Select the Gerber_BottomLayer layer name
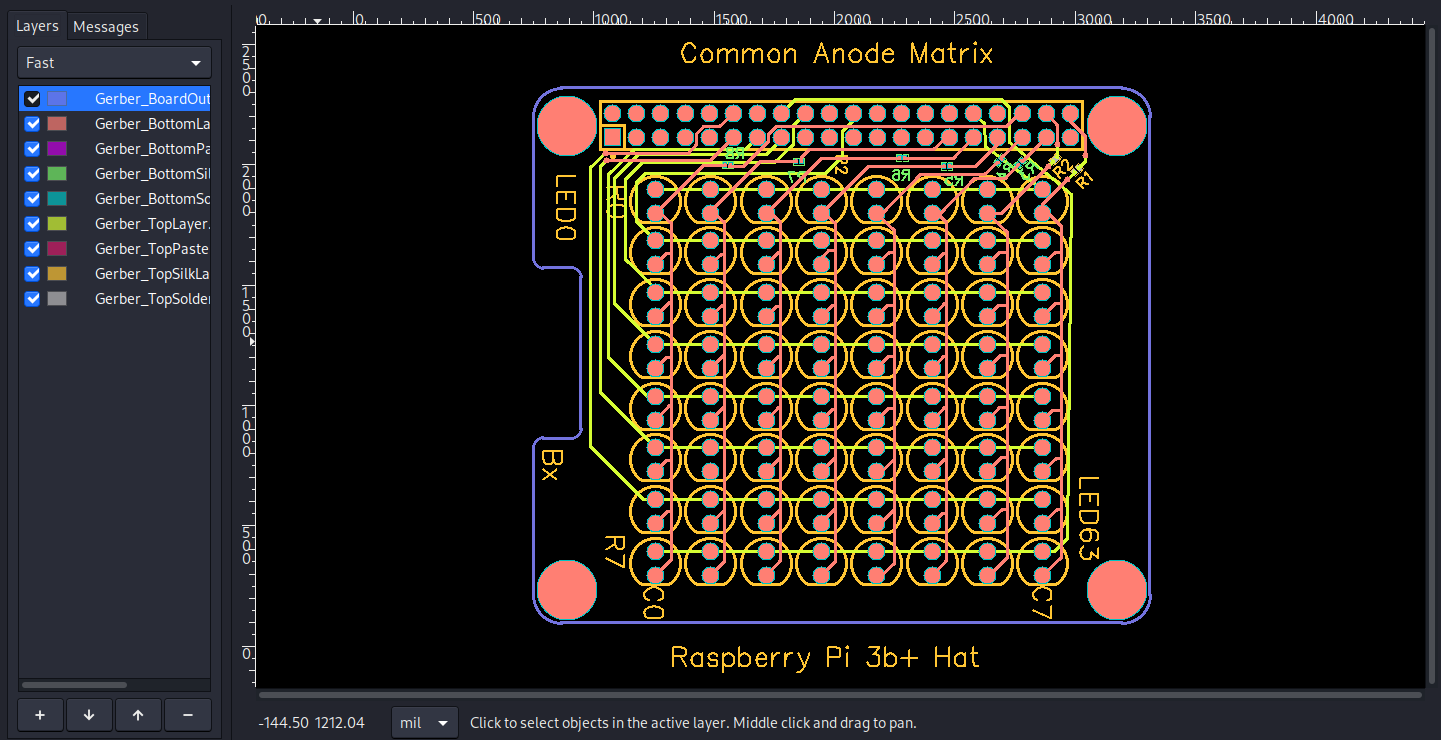Screen dimensions: 1441x740 point(152,124)
